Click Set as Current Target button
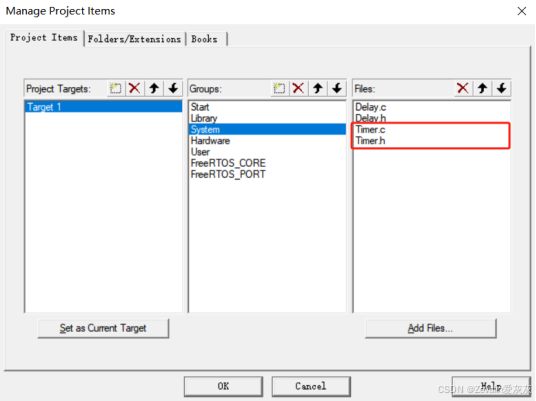The height and width of the screenshot is (401, 536). pos(103,328)
